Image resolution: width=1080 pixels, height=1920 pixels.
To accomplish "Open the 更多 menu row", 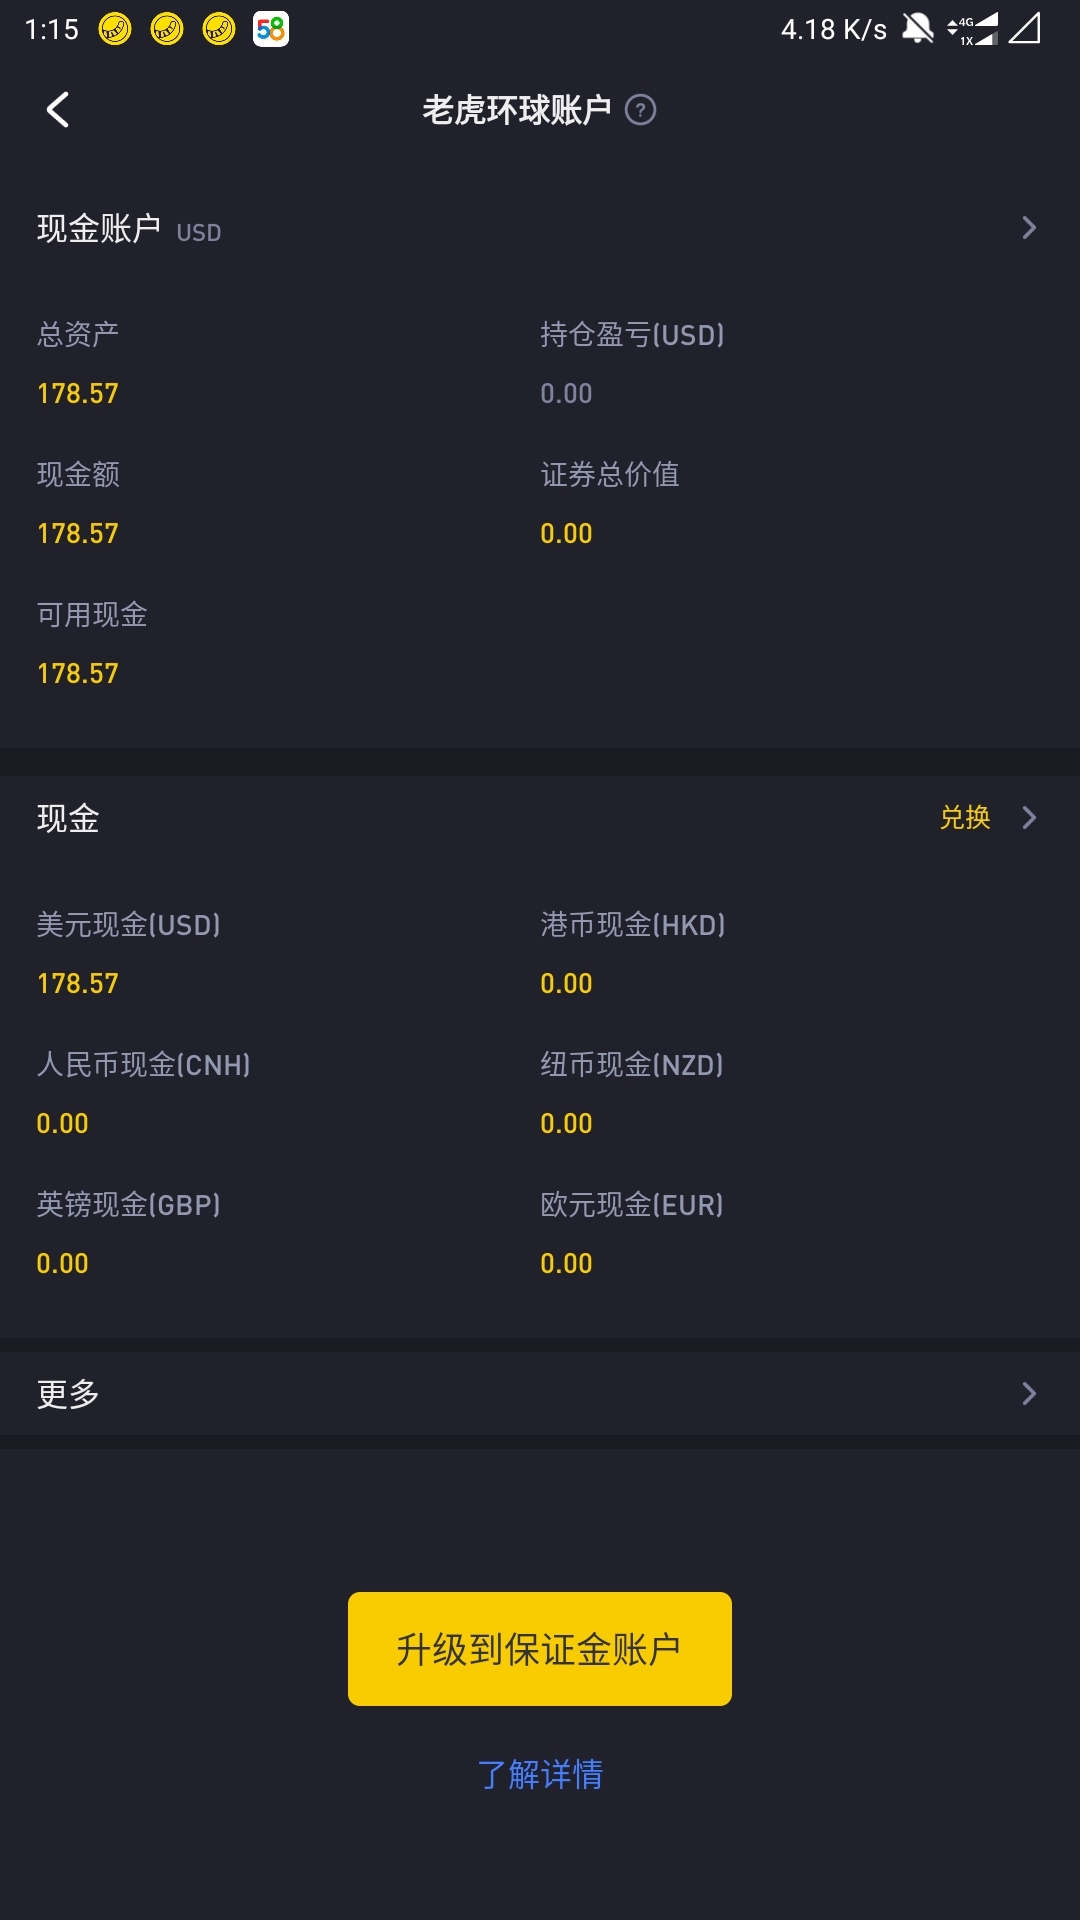I will coord(540,1393).
